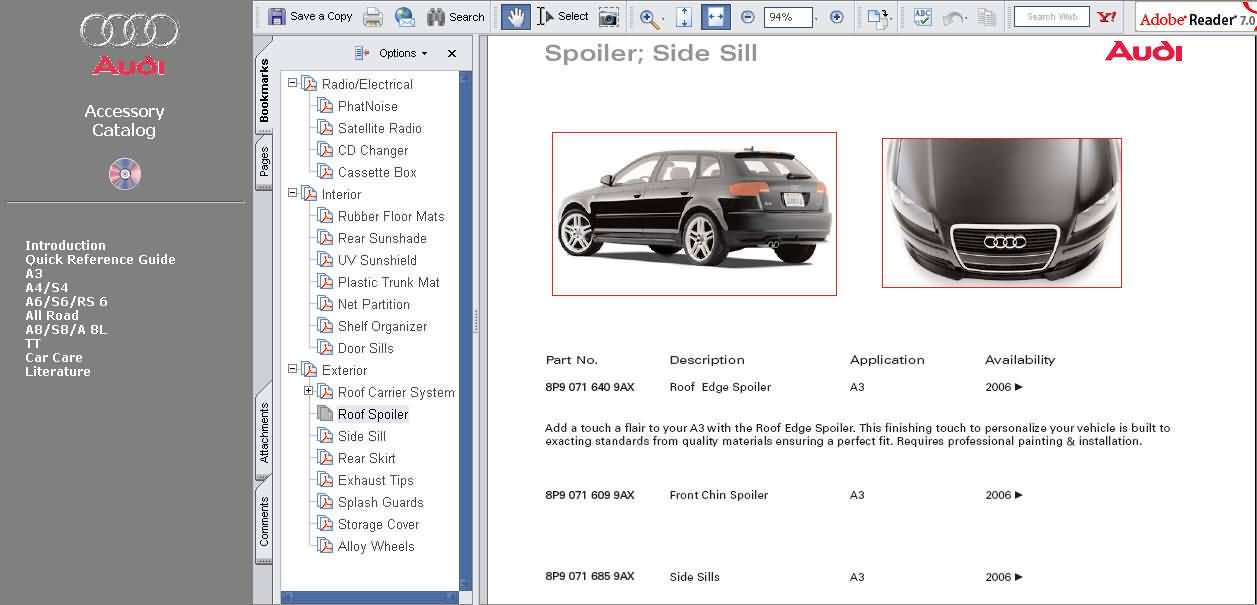The height and width of the screenshot is (605, 1257).
Task: Click the Rotate view pages icon
Action: (876, 17)
